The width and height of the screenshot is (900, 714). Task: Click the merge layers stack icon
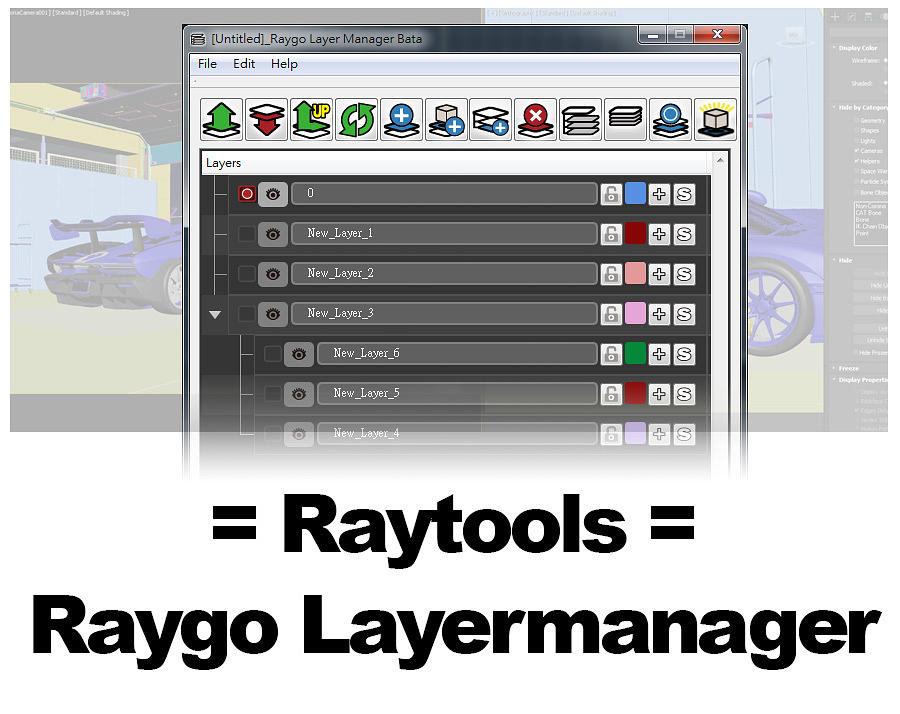tap(581, 119)
